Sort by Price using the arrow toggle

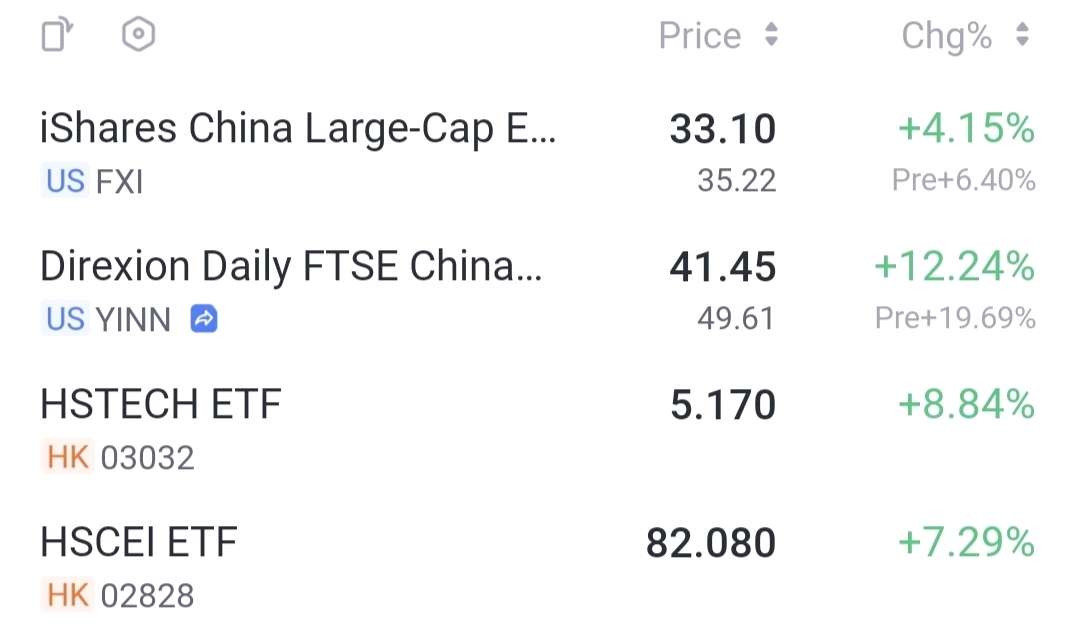[x=771, y=34]
